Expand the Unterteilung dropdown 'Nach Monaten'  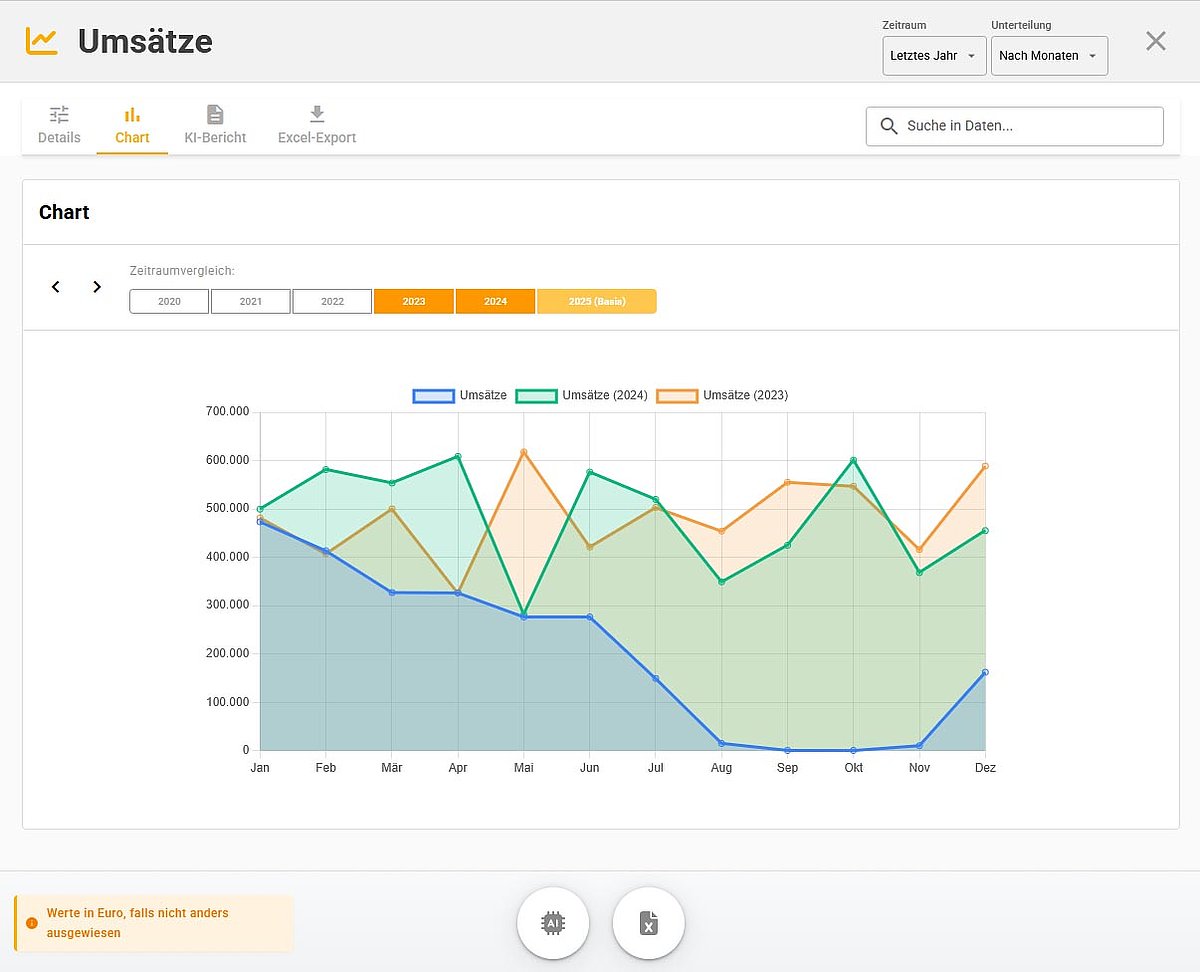(1049, 56)
